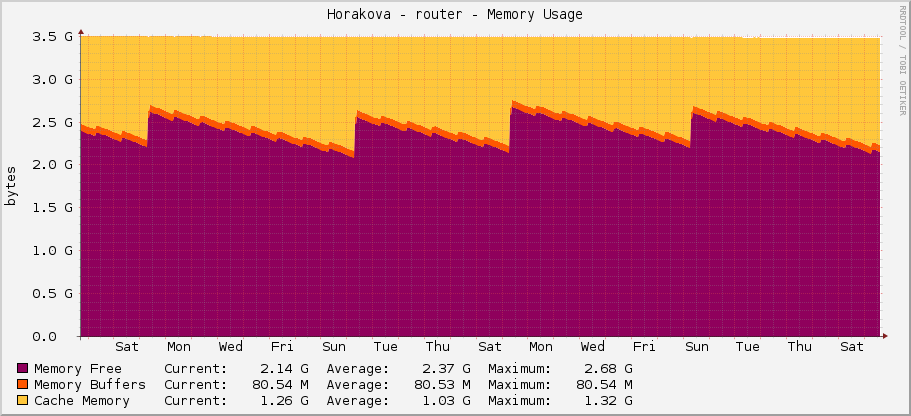Select the 'Cache Memory' legend label
The width and height of the screenshot is (911, 416).
[82, 401]
